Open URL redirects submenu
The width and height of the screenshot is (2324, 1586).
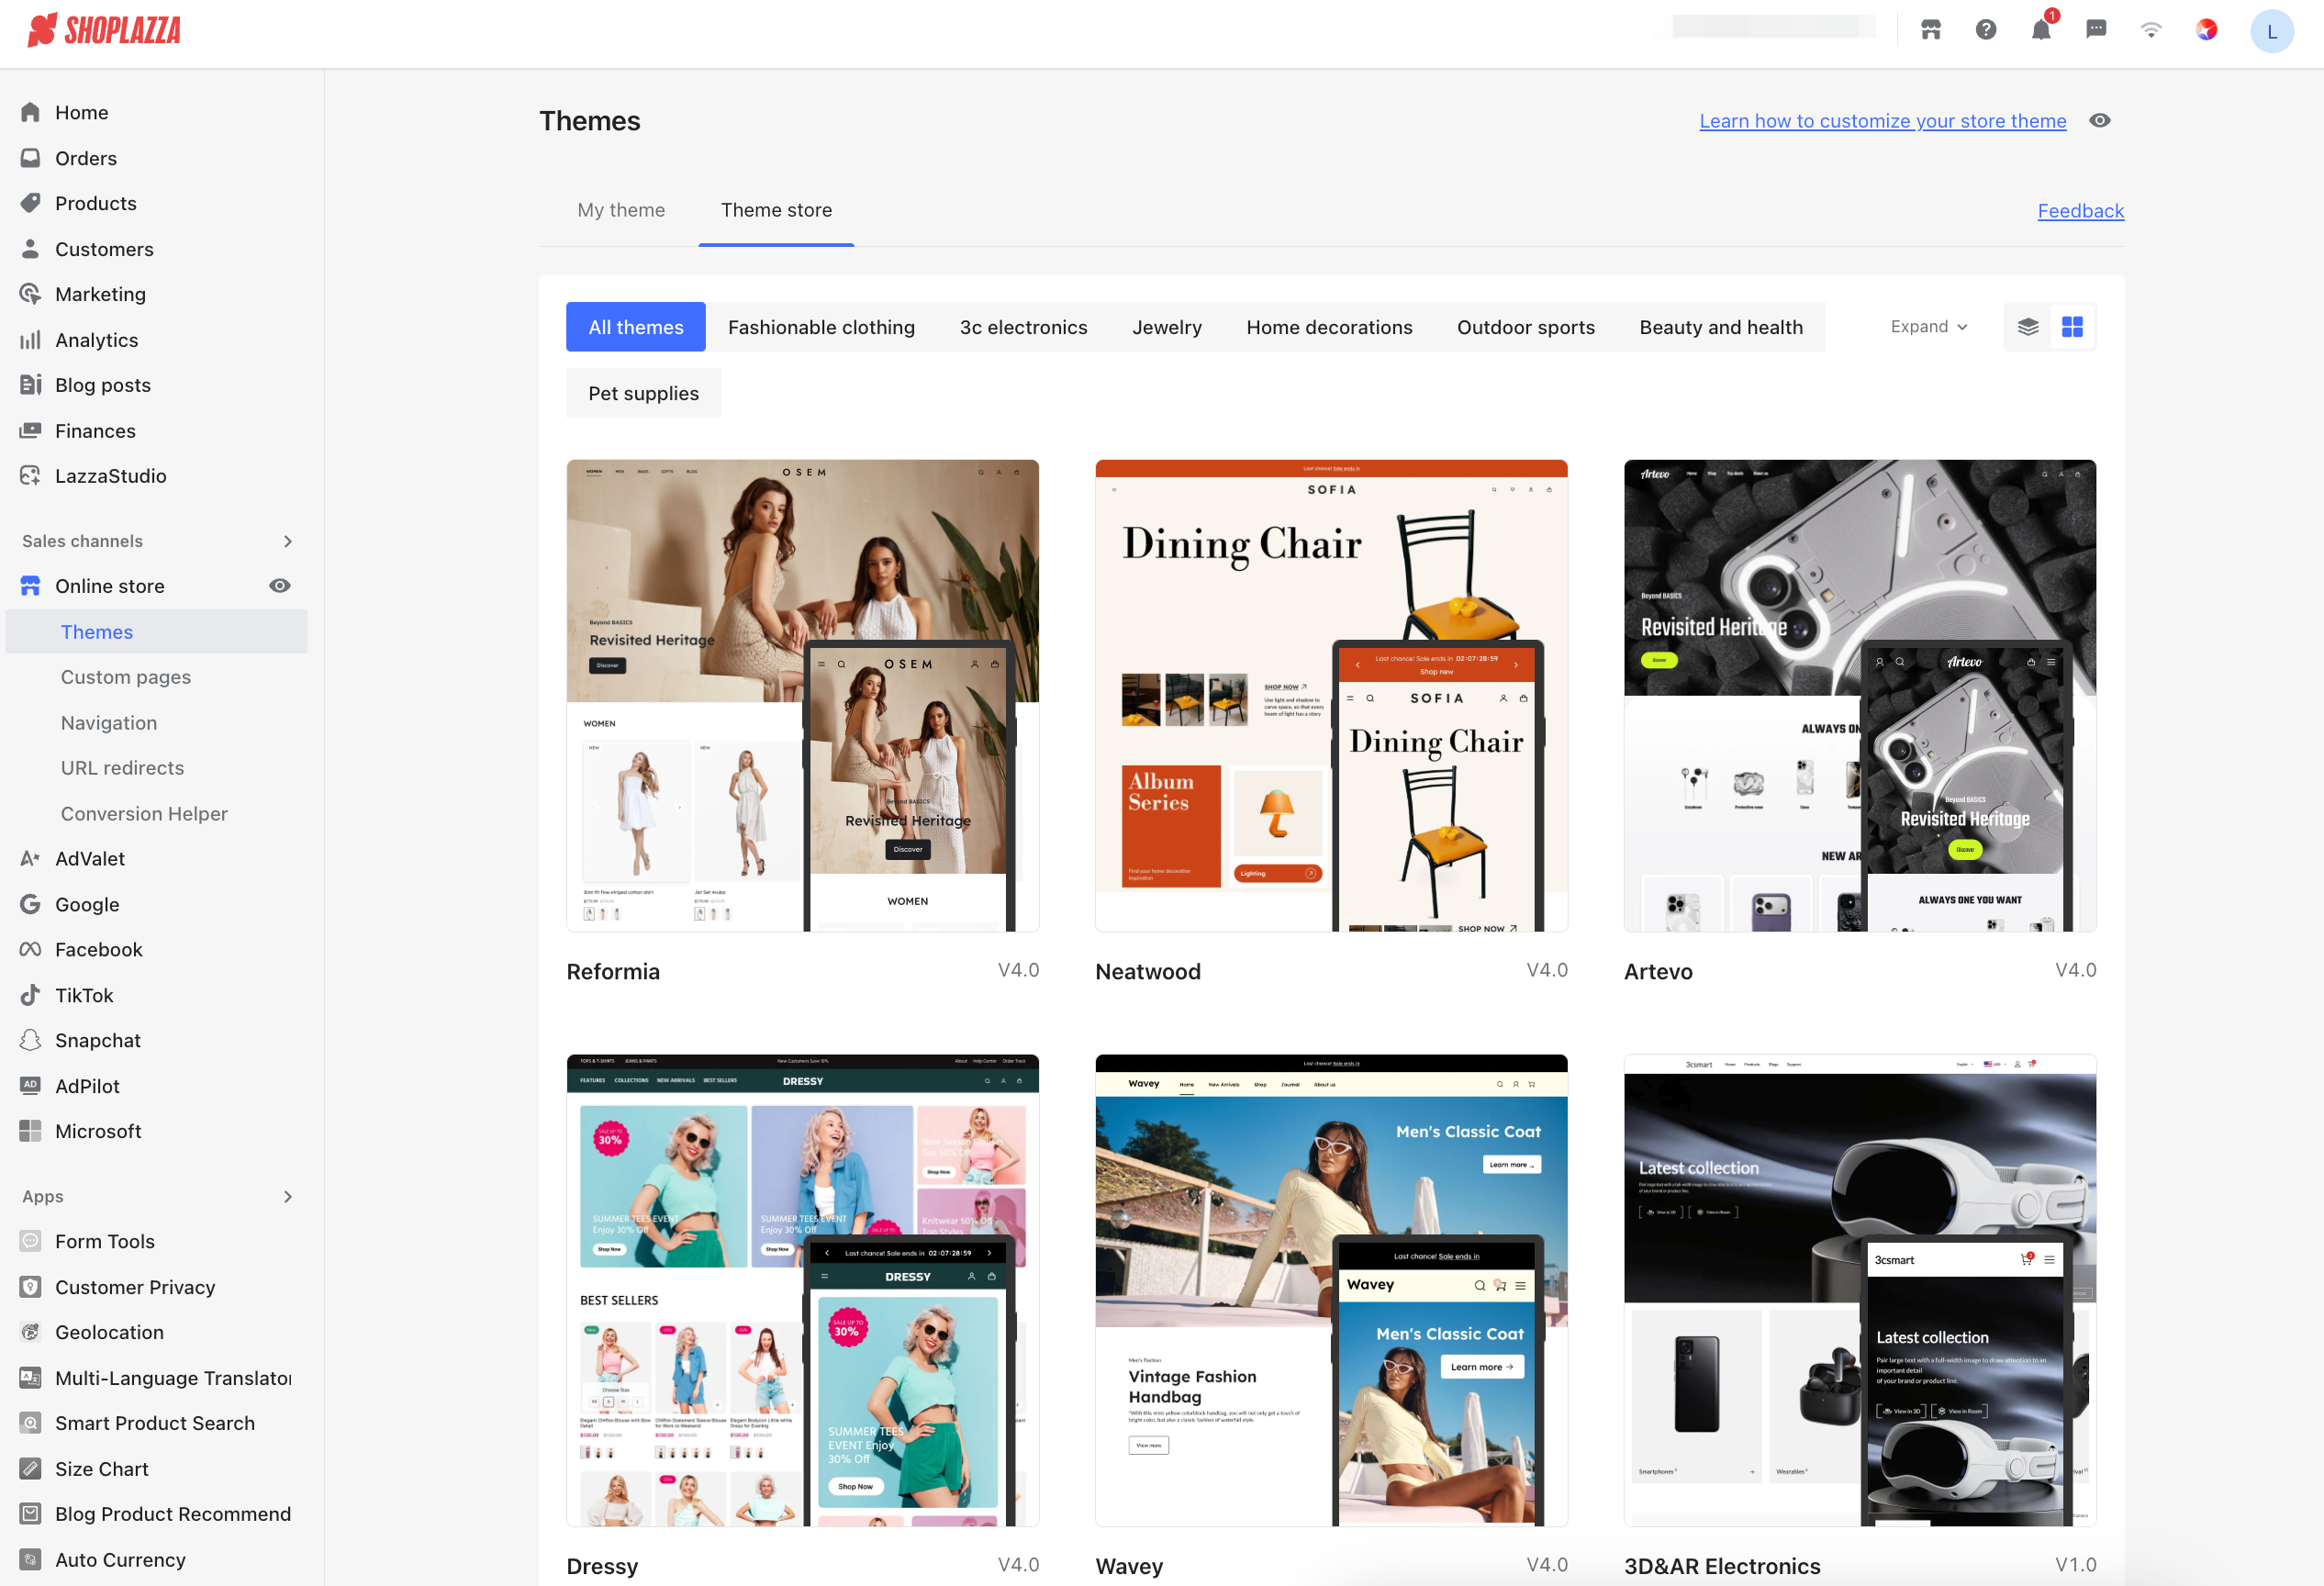[x=123, y=768]
